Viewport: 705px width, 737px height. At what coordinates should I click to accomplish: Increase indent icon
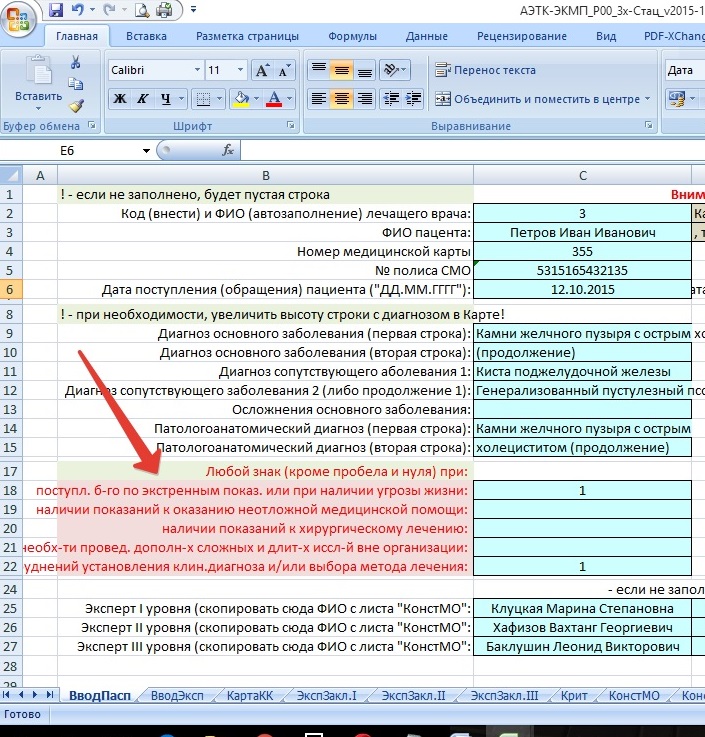coord(413,99)
